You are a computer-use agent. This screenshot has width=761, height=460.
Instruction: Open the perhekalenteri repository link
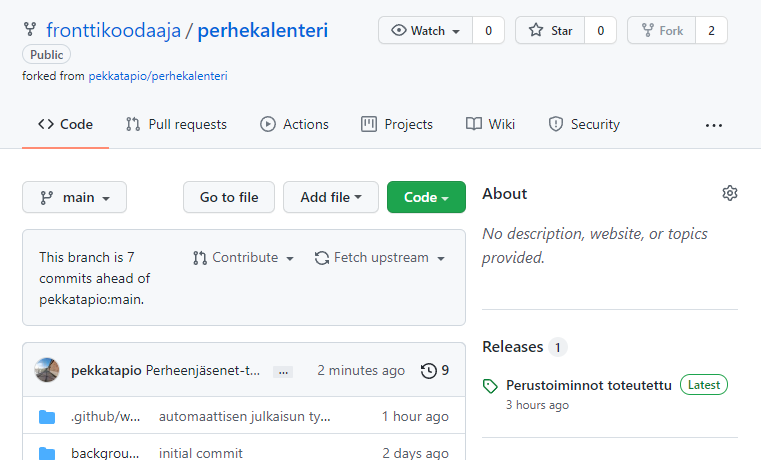click(263, 31)
